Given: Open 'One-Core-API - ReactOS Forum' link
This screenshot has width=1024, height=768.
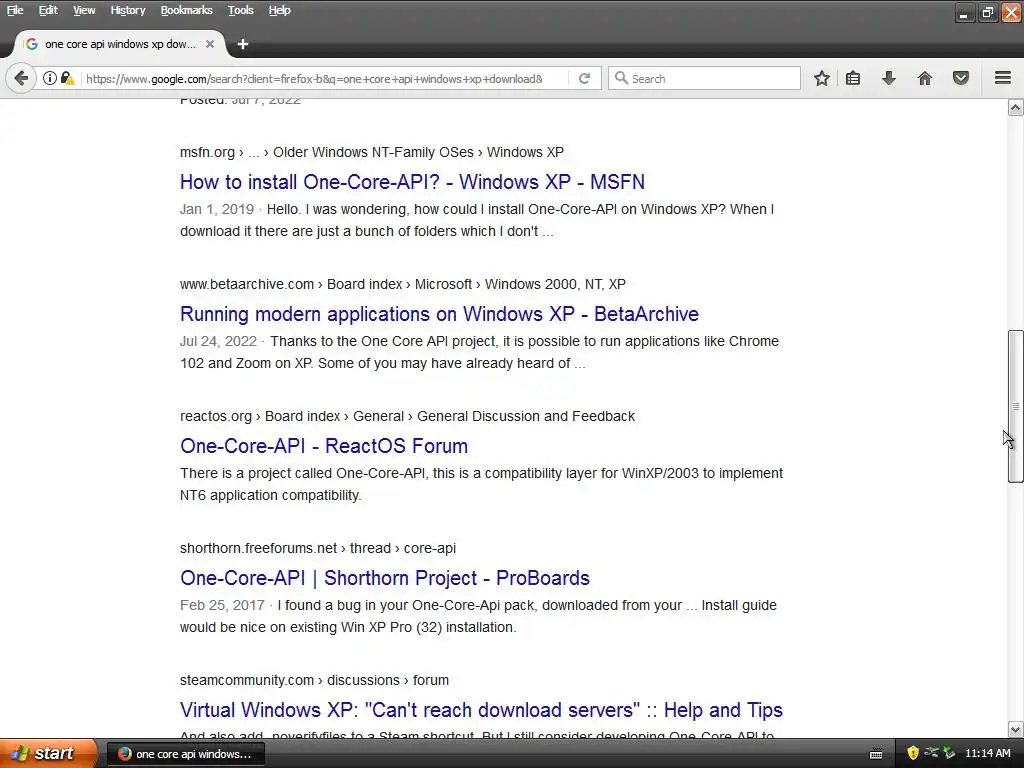Looking at the screenshot, I should pyautogui.click(x=324, y=446).
